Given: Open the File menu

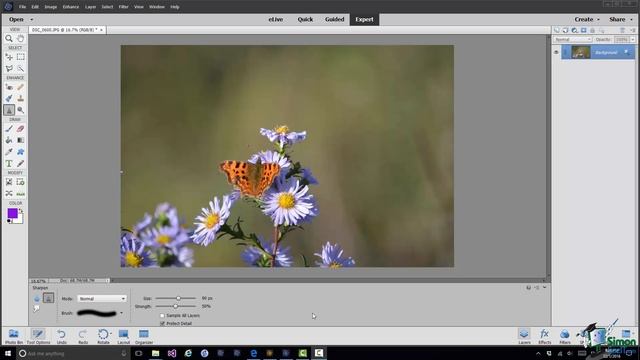Looking at the screenshot, I should click(22, 7).
